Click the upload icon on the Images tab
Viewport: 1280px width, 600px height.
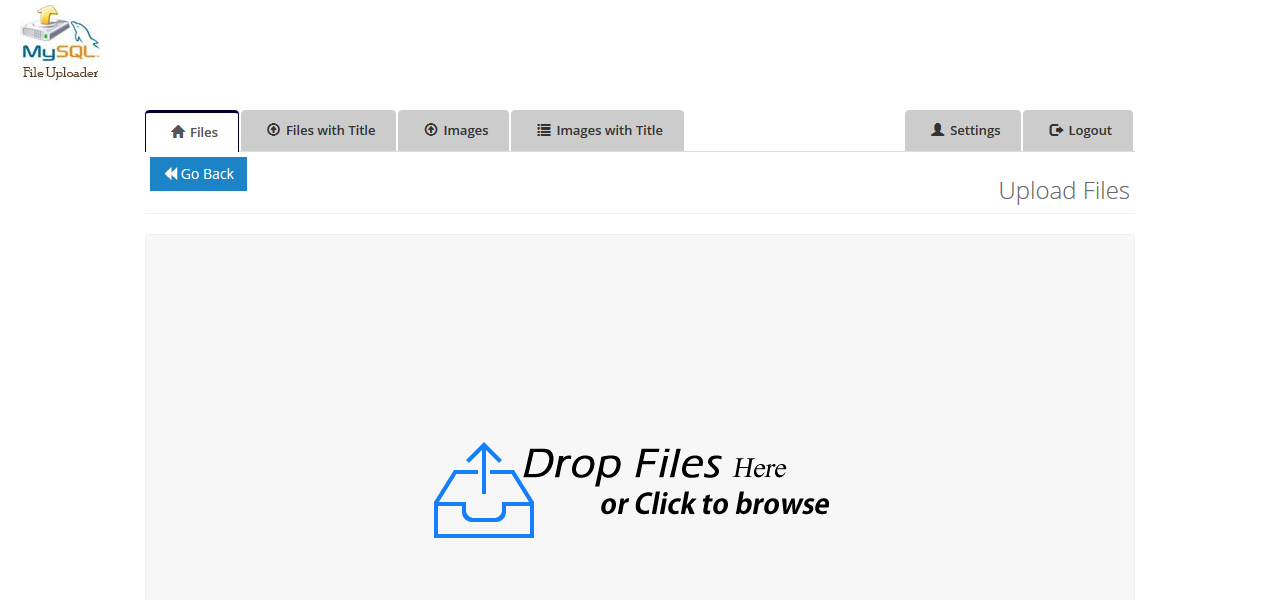coord(428,130)
